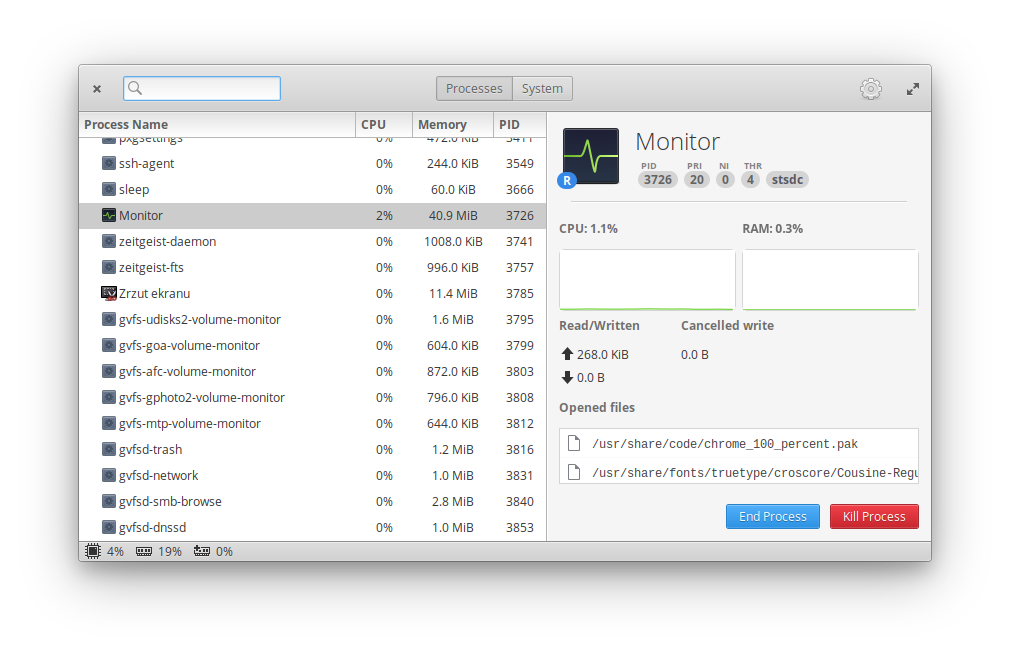Click the swap icon in status bar
Screen dimensions: 1010x654
pos(202,551)
